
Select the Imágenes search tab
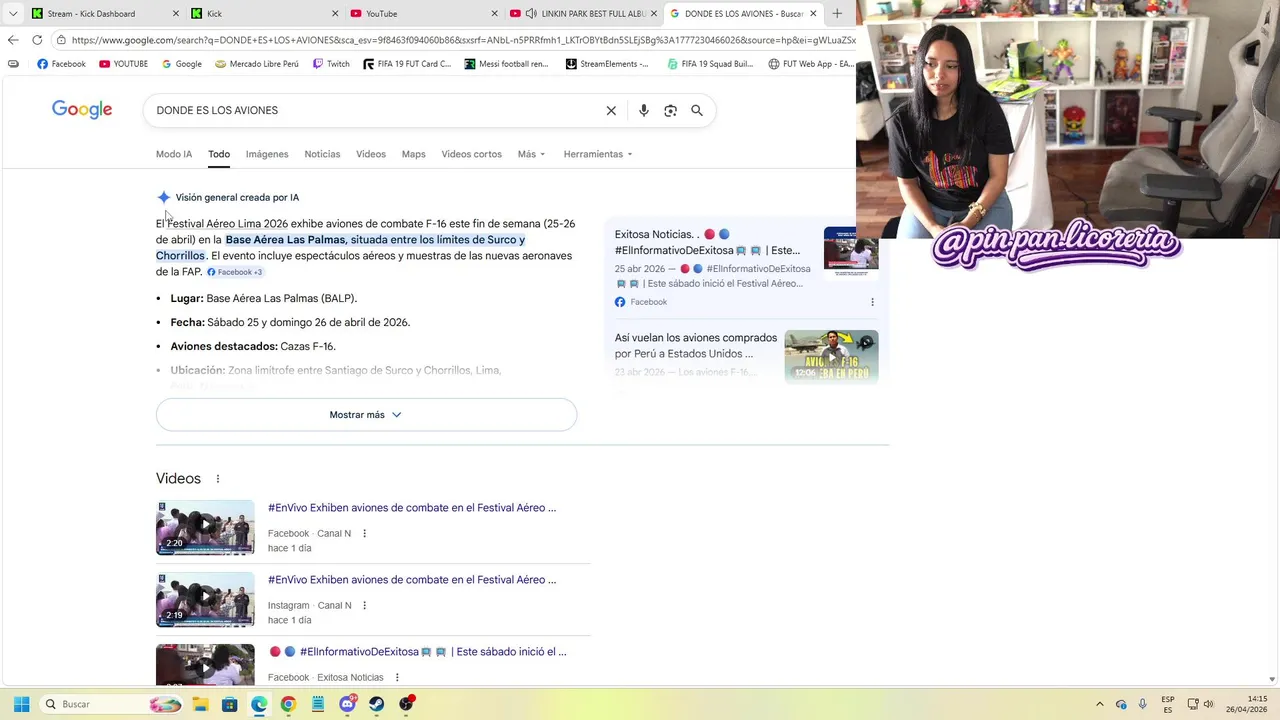click(267, 154)
